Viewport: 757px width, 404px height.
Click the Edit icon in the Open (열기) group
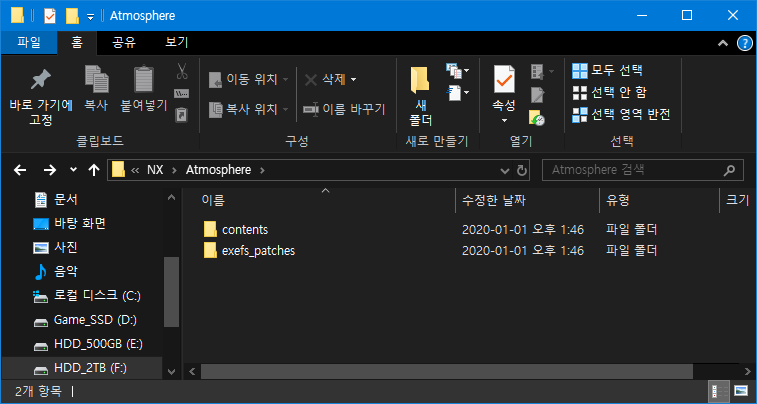[x=537, y=95]
